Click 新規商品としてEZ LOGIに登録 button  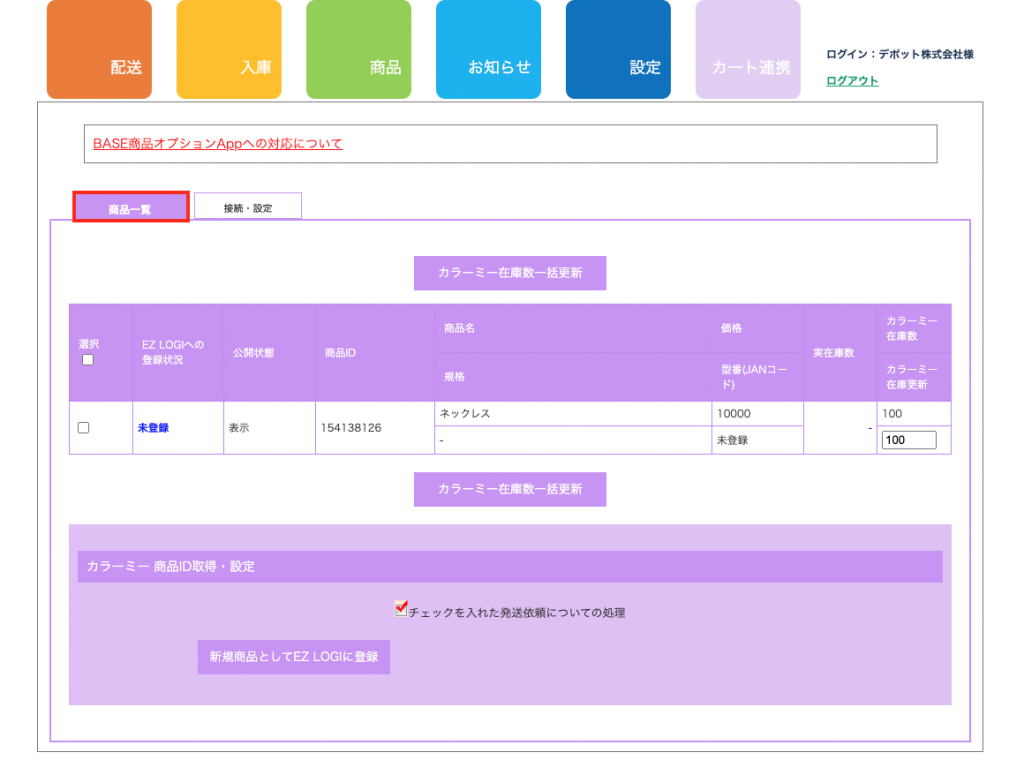(293, 657)
